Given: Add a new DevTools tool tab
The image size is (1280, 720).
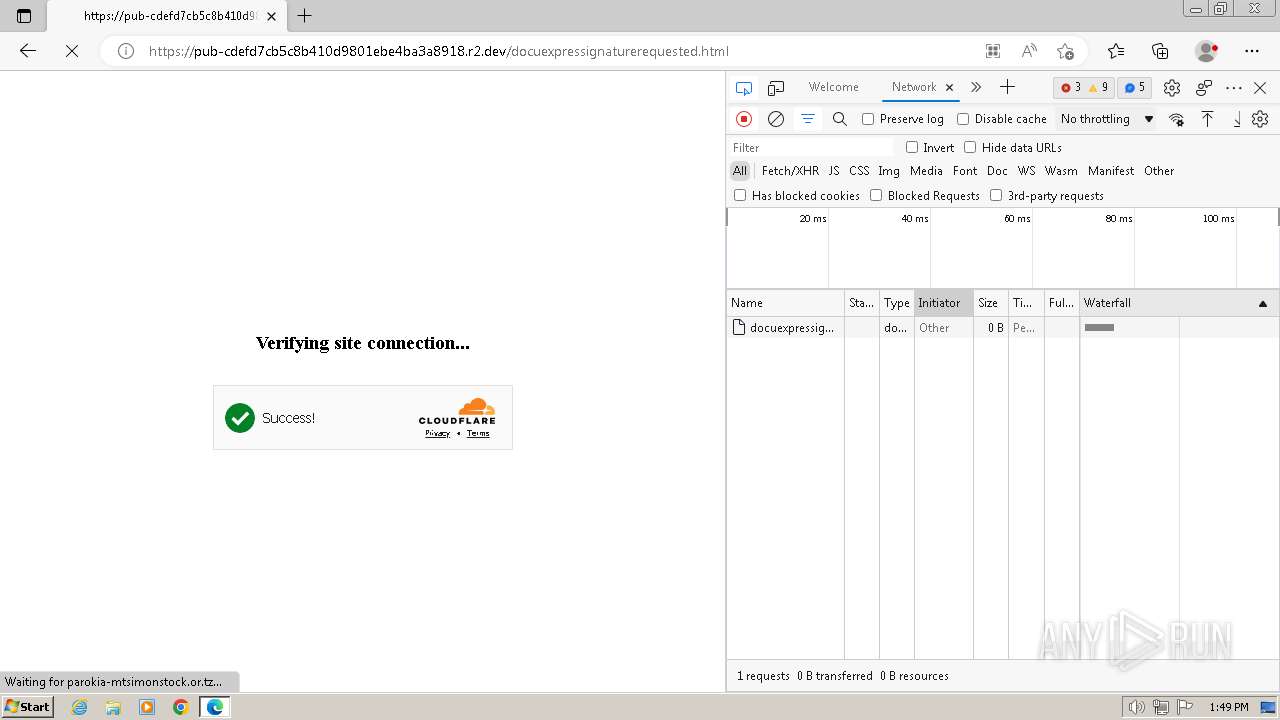Looking at the screenshot, I should click(1007, 87).
